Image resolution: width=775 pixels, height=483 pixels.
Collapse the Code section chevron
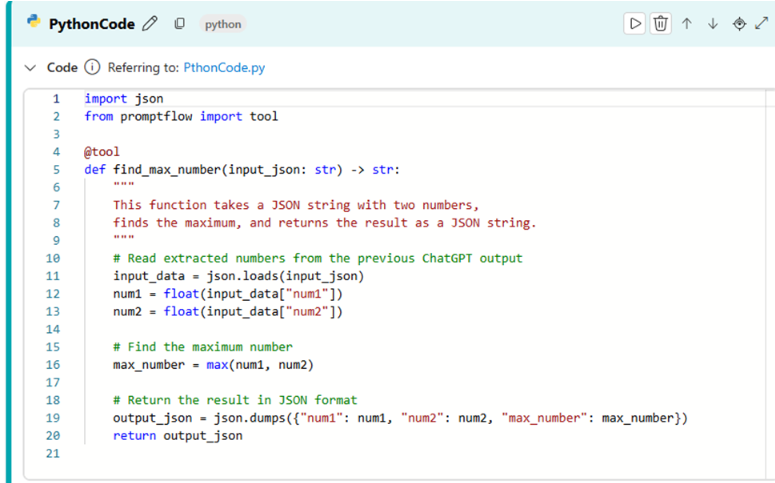click(31, 68)
